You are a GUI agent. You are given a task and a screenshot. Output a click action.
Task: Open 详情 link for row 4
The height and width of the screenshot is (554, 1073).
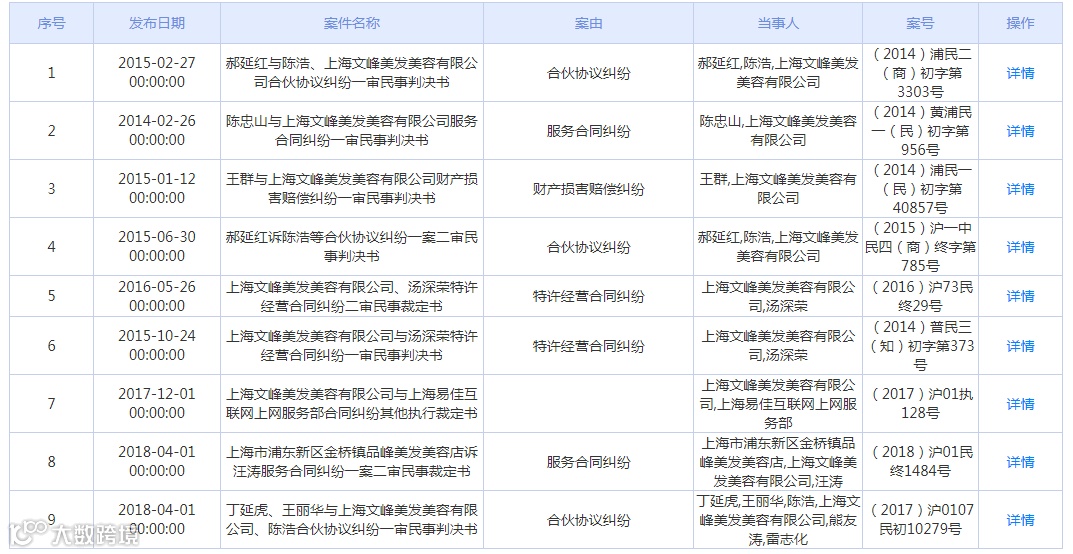(x=1020, y=248)
